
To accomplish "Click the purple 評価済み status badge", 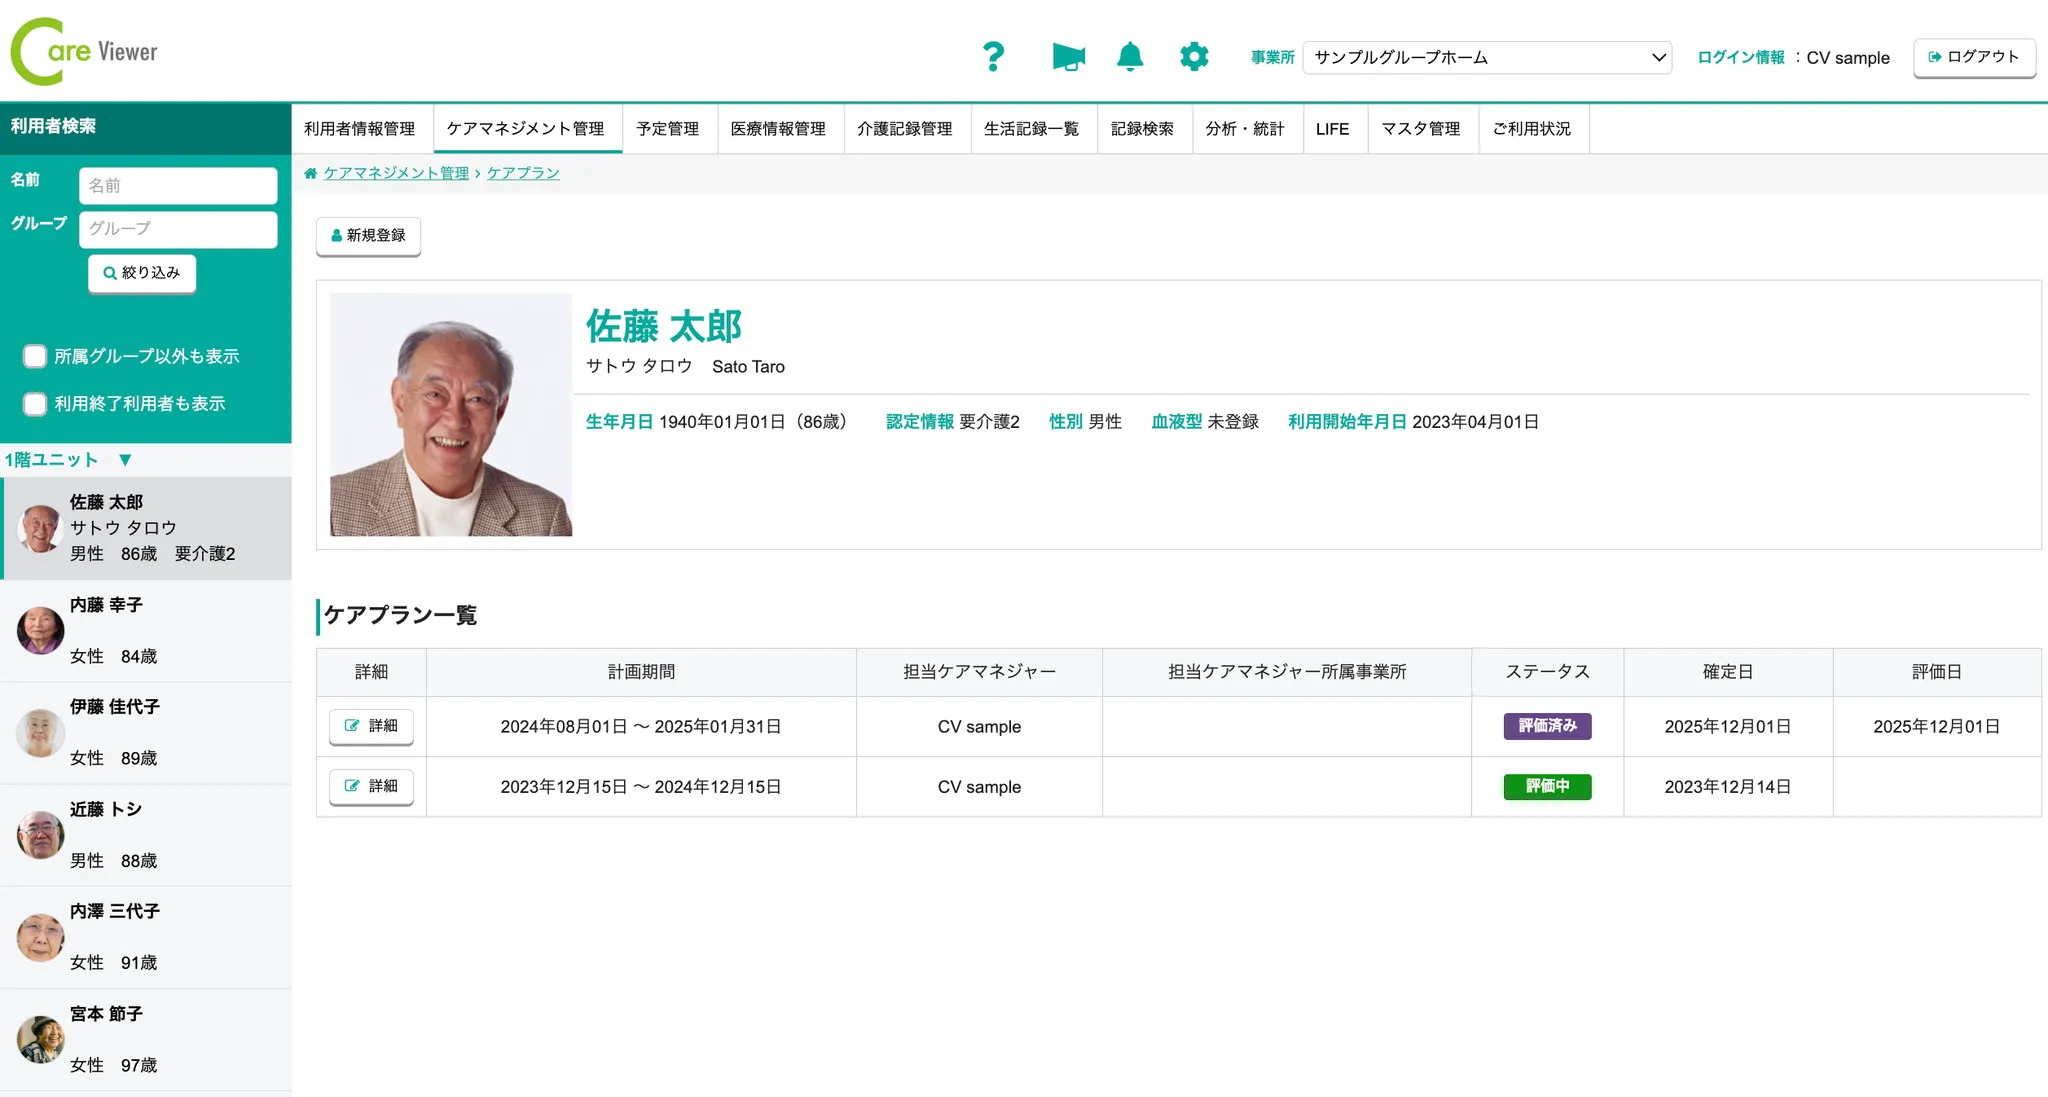I will coord(1547,726).
